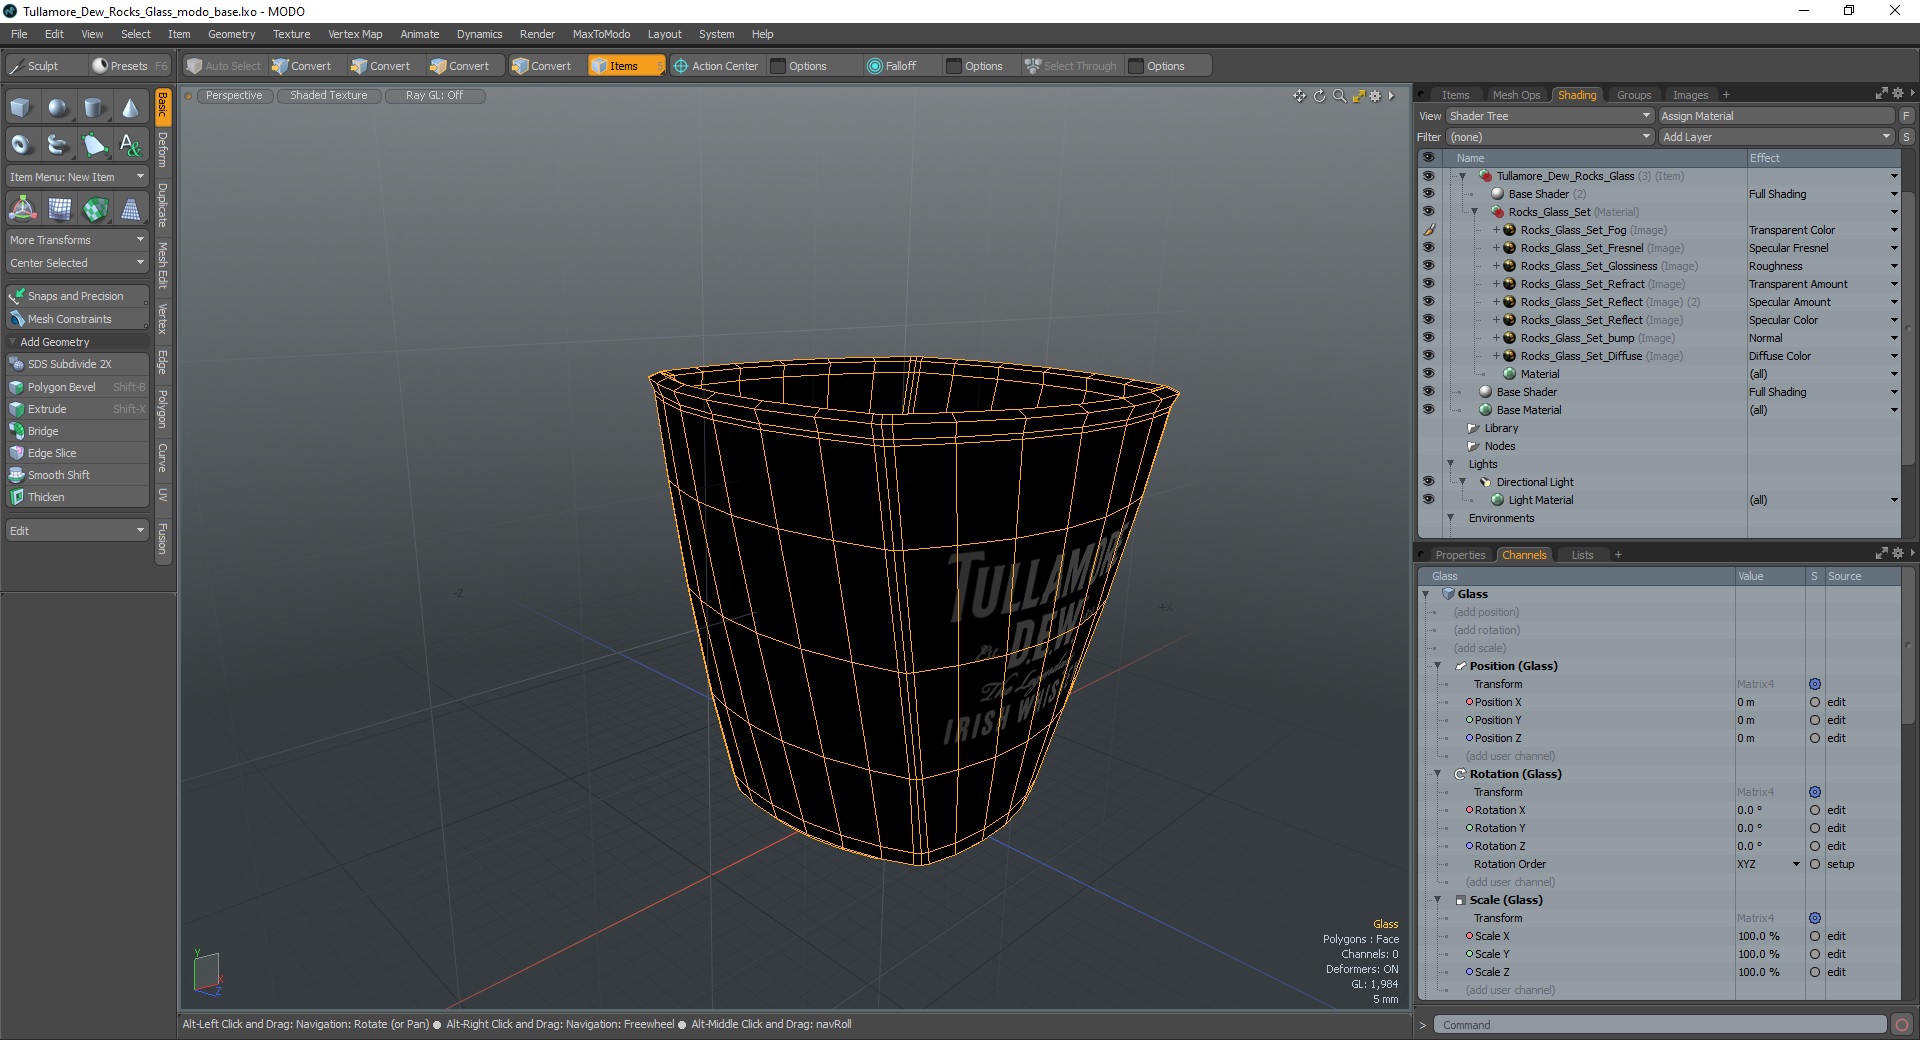This screenshot has width=1920, height=1040.
Task: Open the Texture menu
Action: tap(291, 34)
